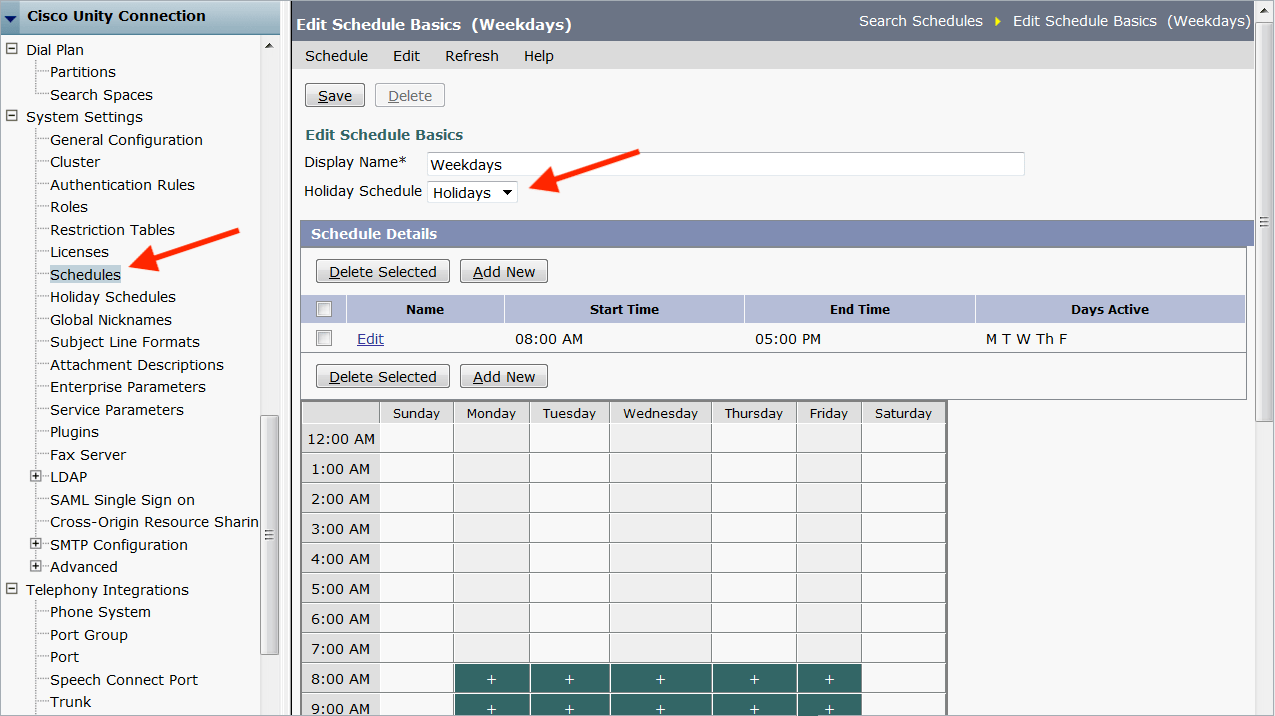
Task: Open Partitions in the navigation tree
Action: coord(83,72)
